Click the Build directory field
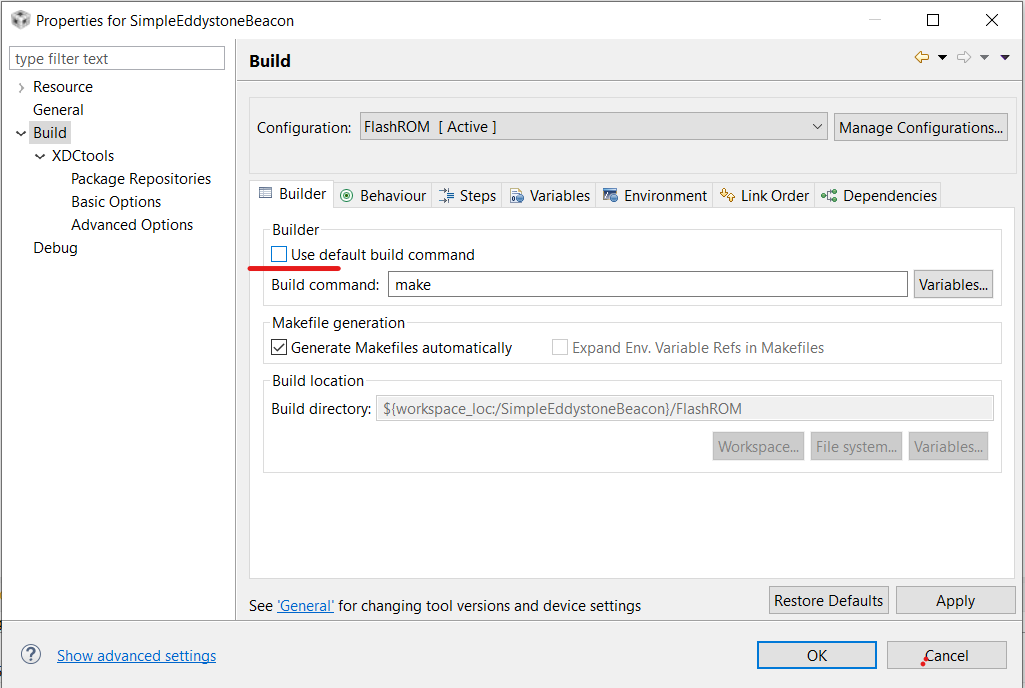Viewport: 1025px width, 688px height. pos(684,409)
